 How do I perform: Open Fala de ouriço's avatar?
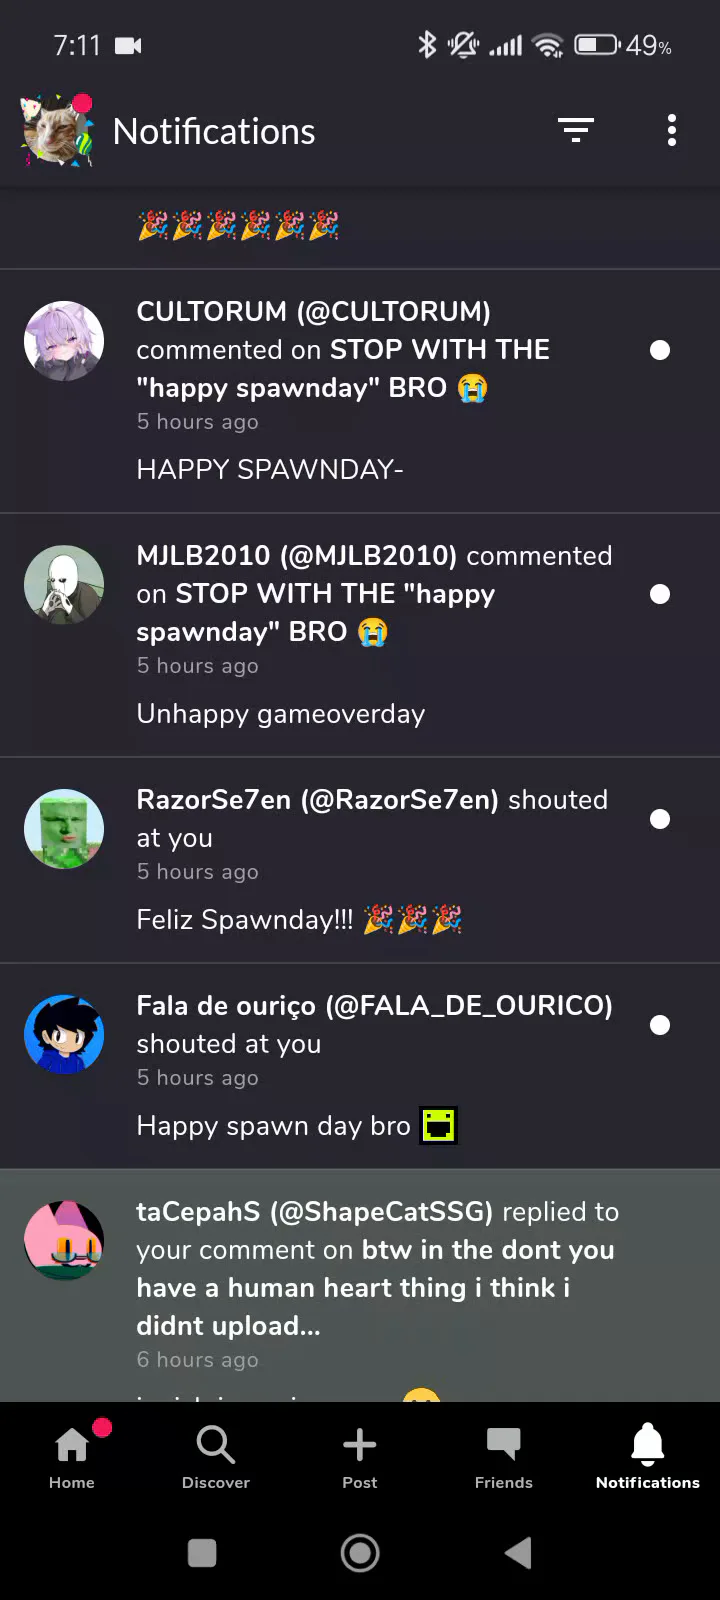point(64,1035)
